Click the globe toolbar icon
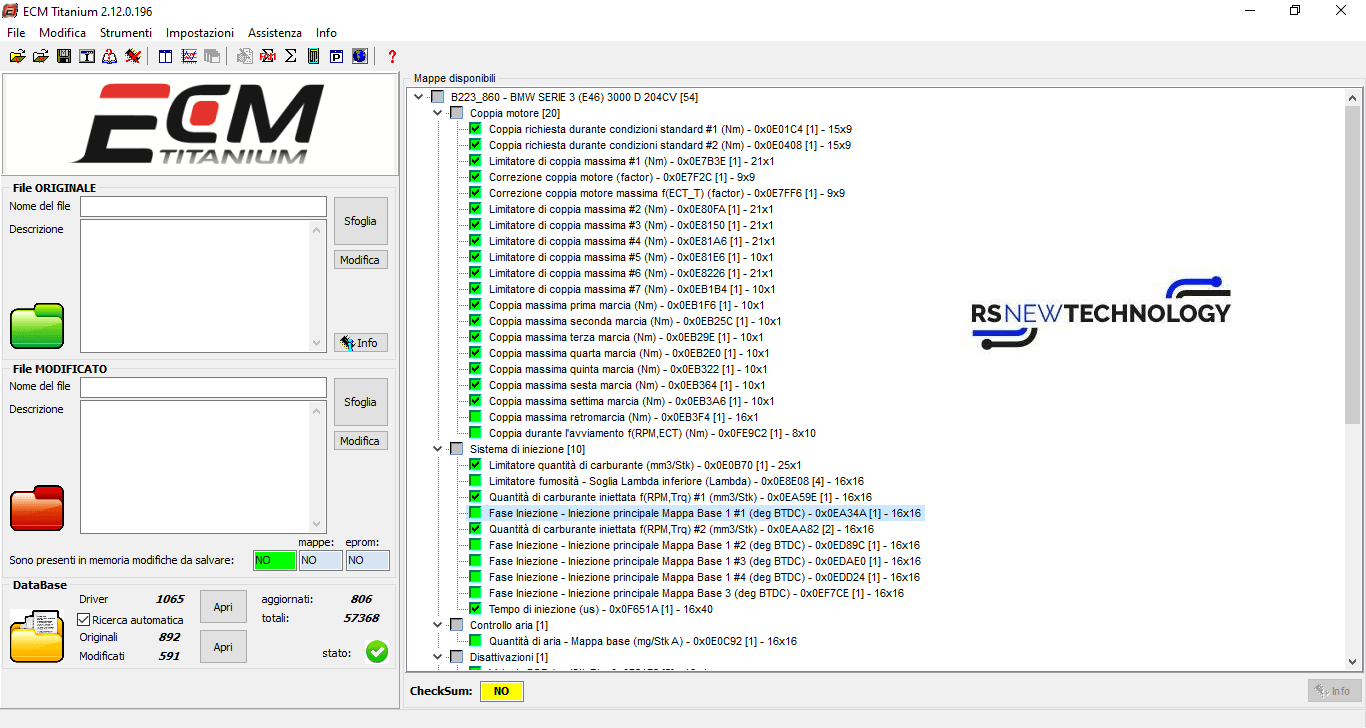The height and width of the screenshot is (728, 1366). [360, 56]
